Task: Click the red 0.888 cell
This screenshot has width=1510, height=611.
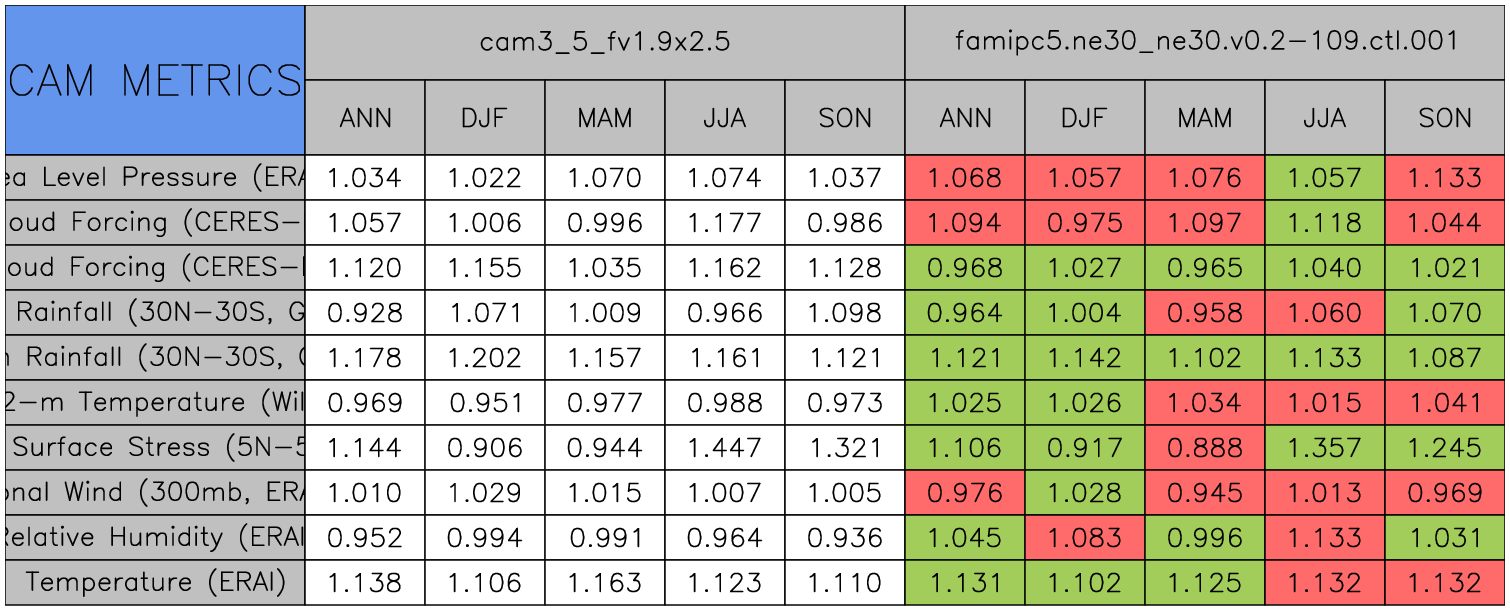Action: [1204, 447]
